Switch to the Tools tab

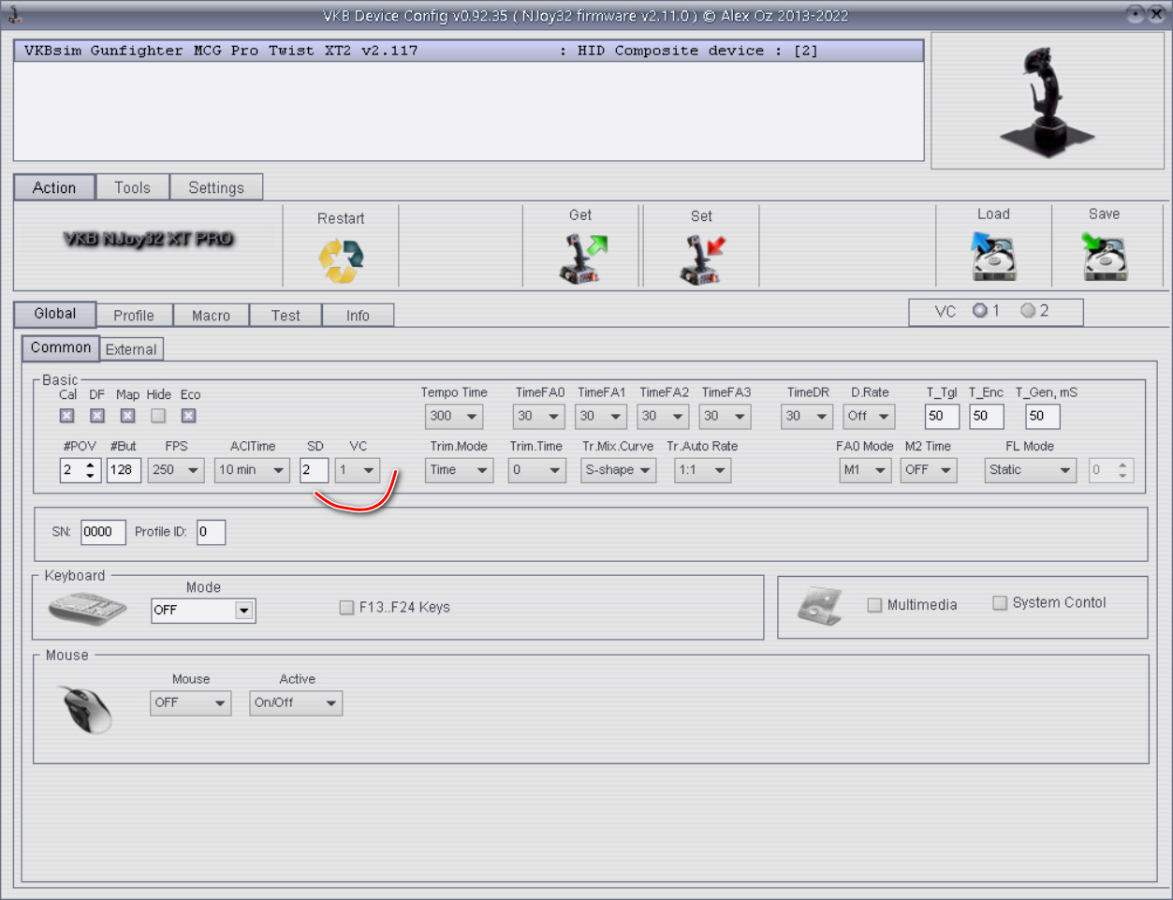click(x=132, y=188)
